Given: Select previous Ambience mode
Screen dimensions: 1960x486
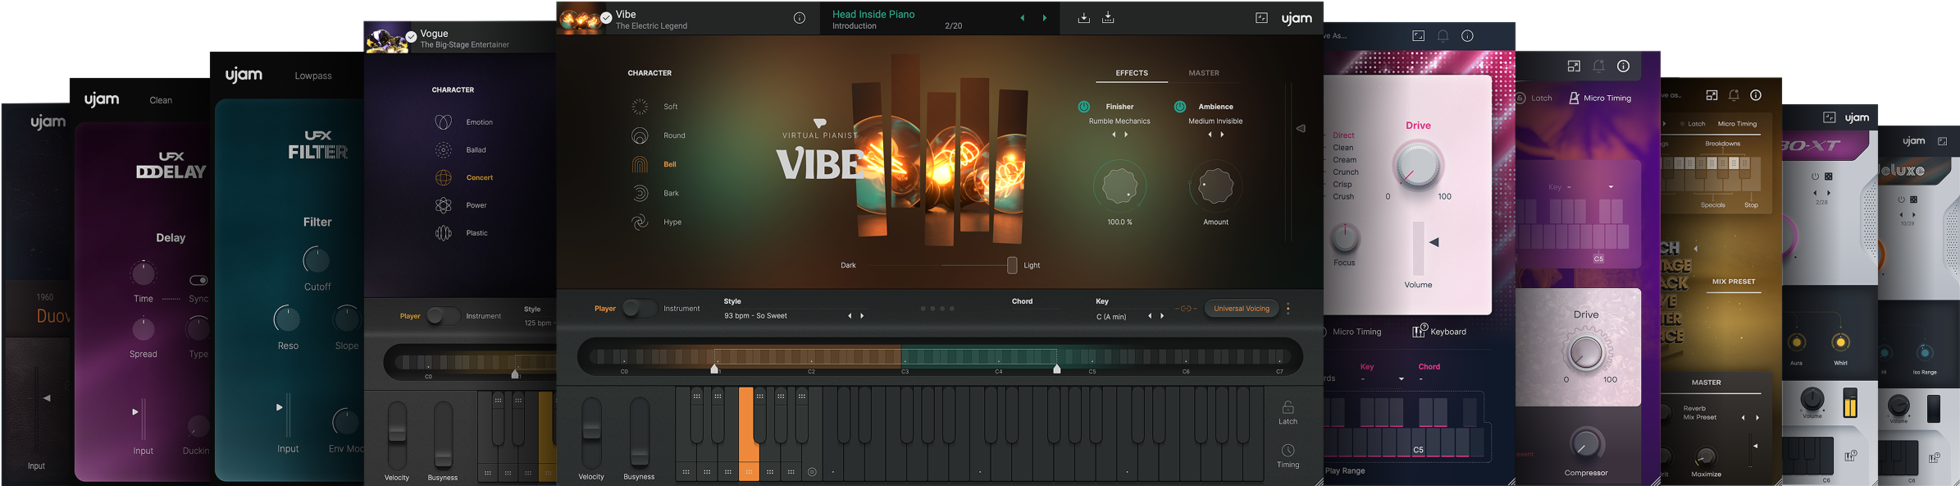Looking at the screenshot, I should coord(1210,135).
